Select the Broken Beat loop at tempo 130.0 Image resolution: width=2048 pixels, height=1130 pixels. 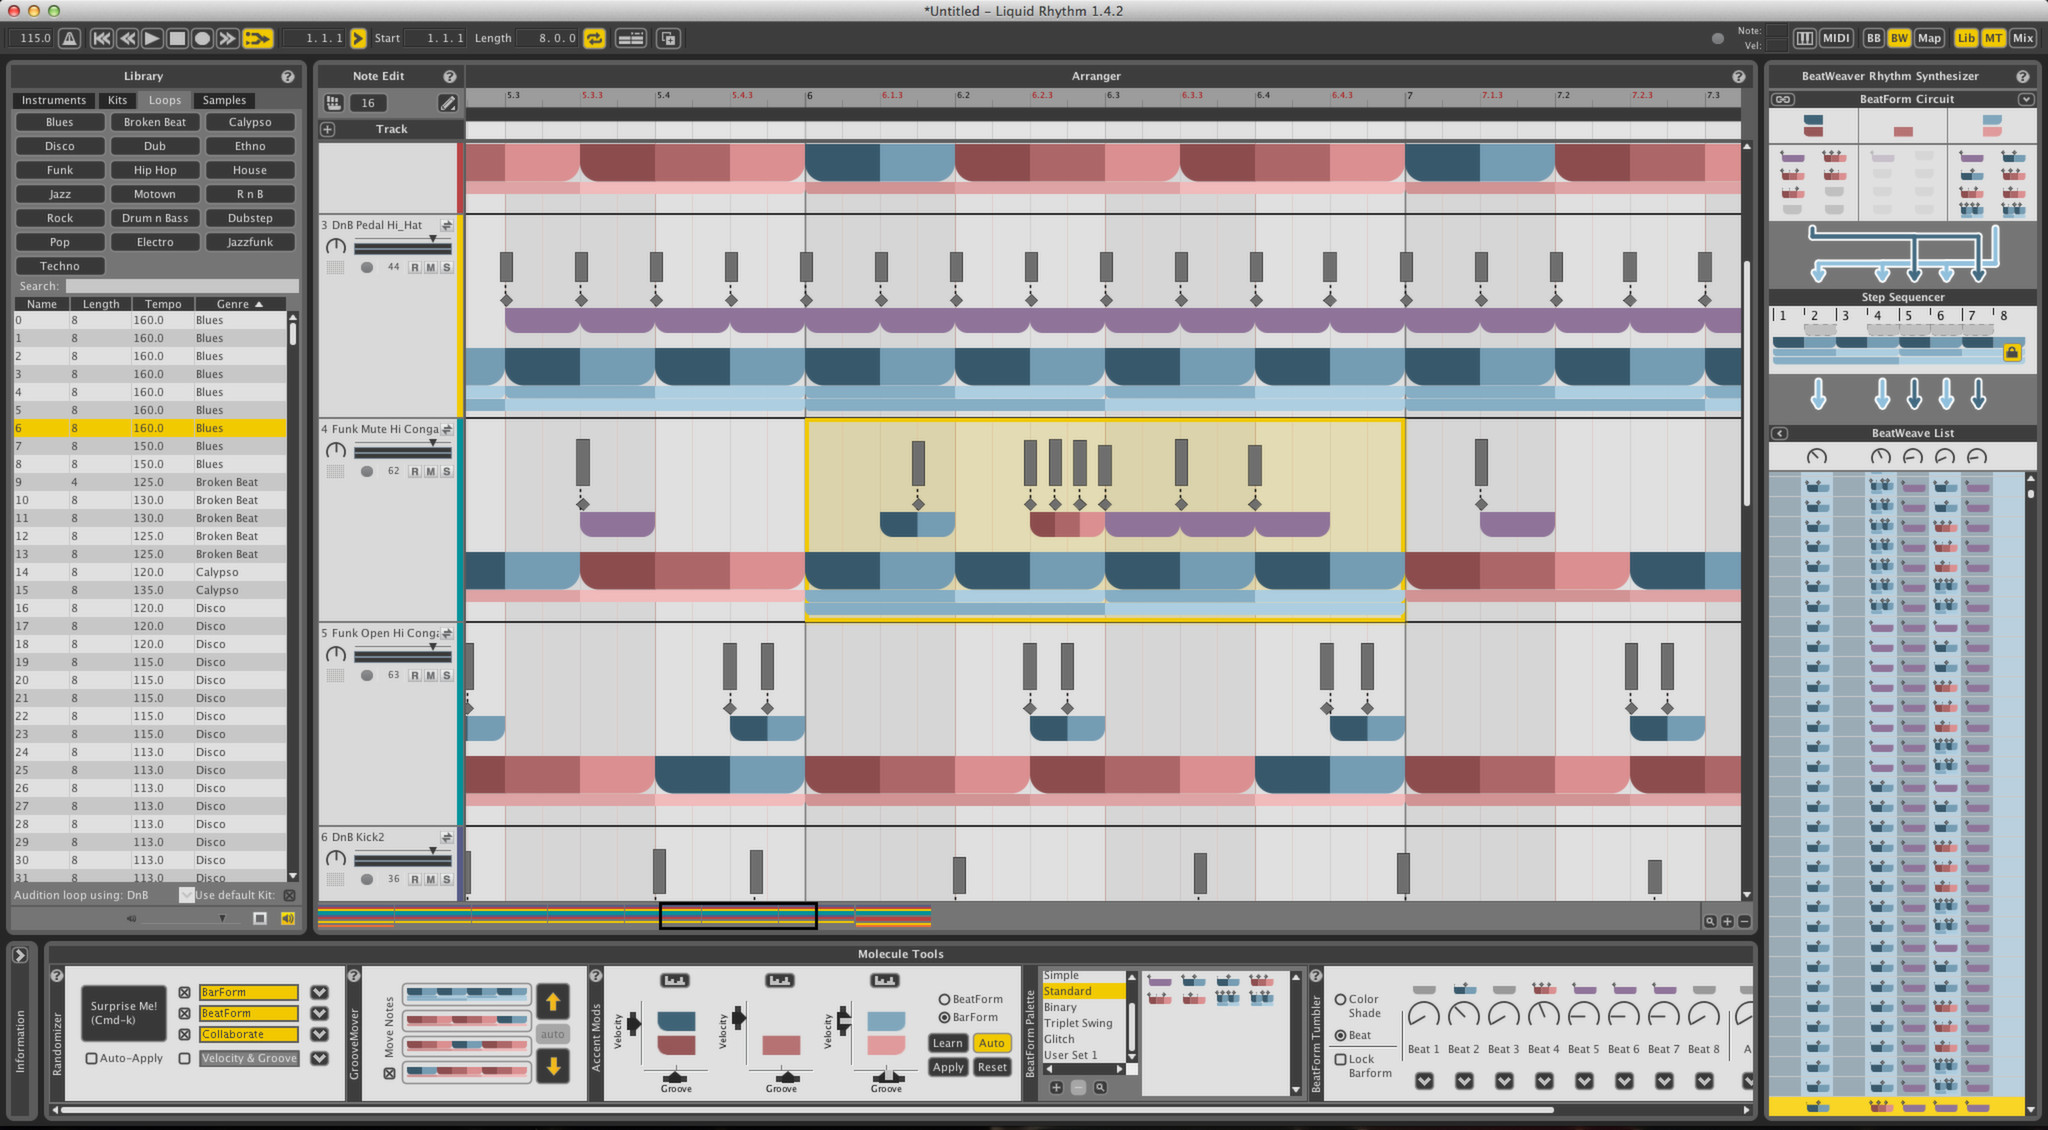[x=150, y=500]
